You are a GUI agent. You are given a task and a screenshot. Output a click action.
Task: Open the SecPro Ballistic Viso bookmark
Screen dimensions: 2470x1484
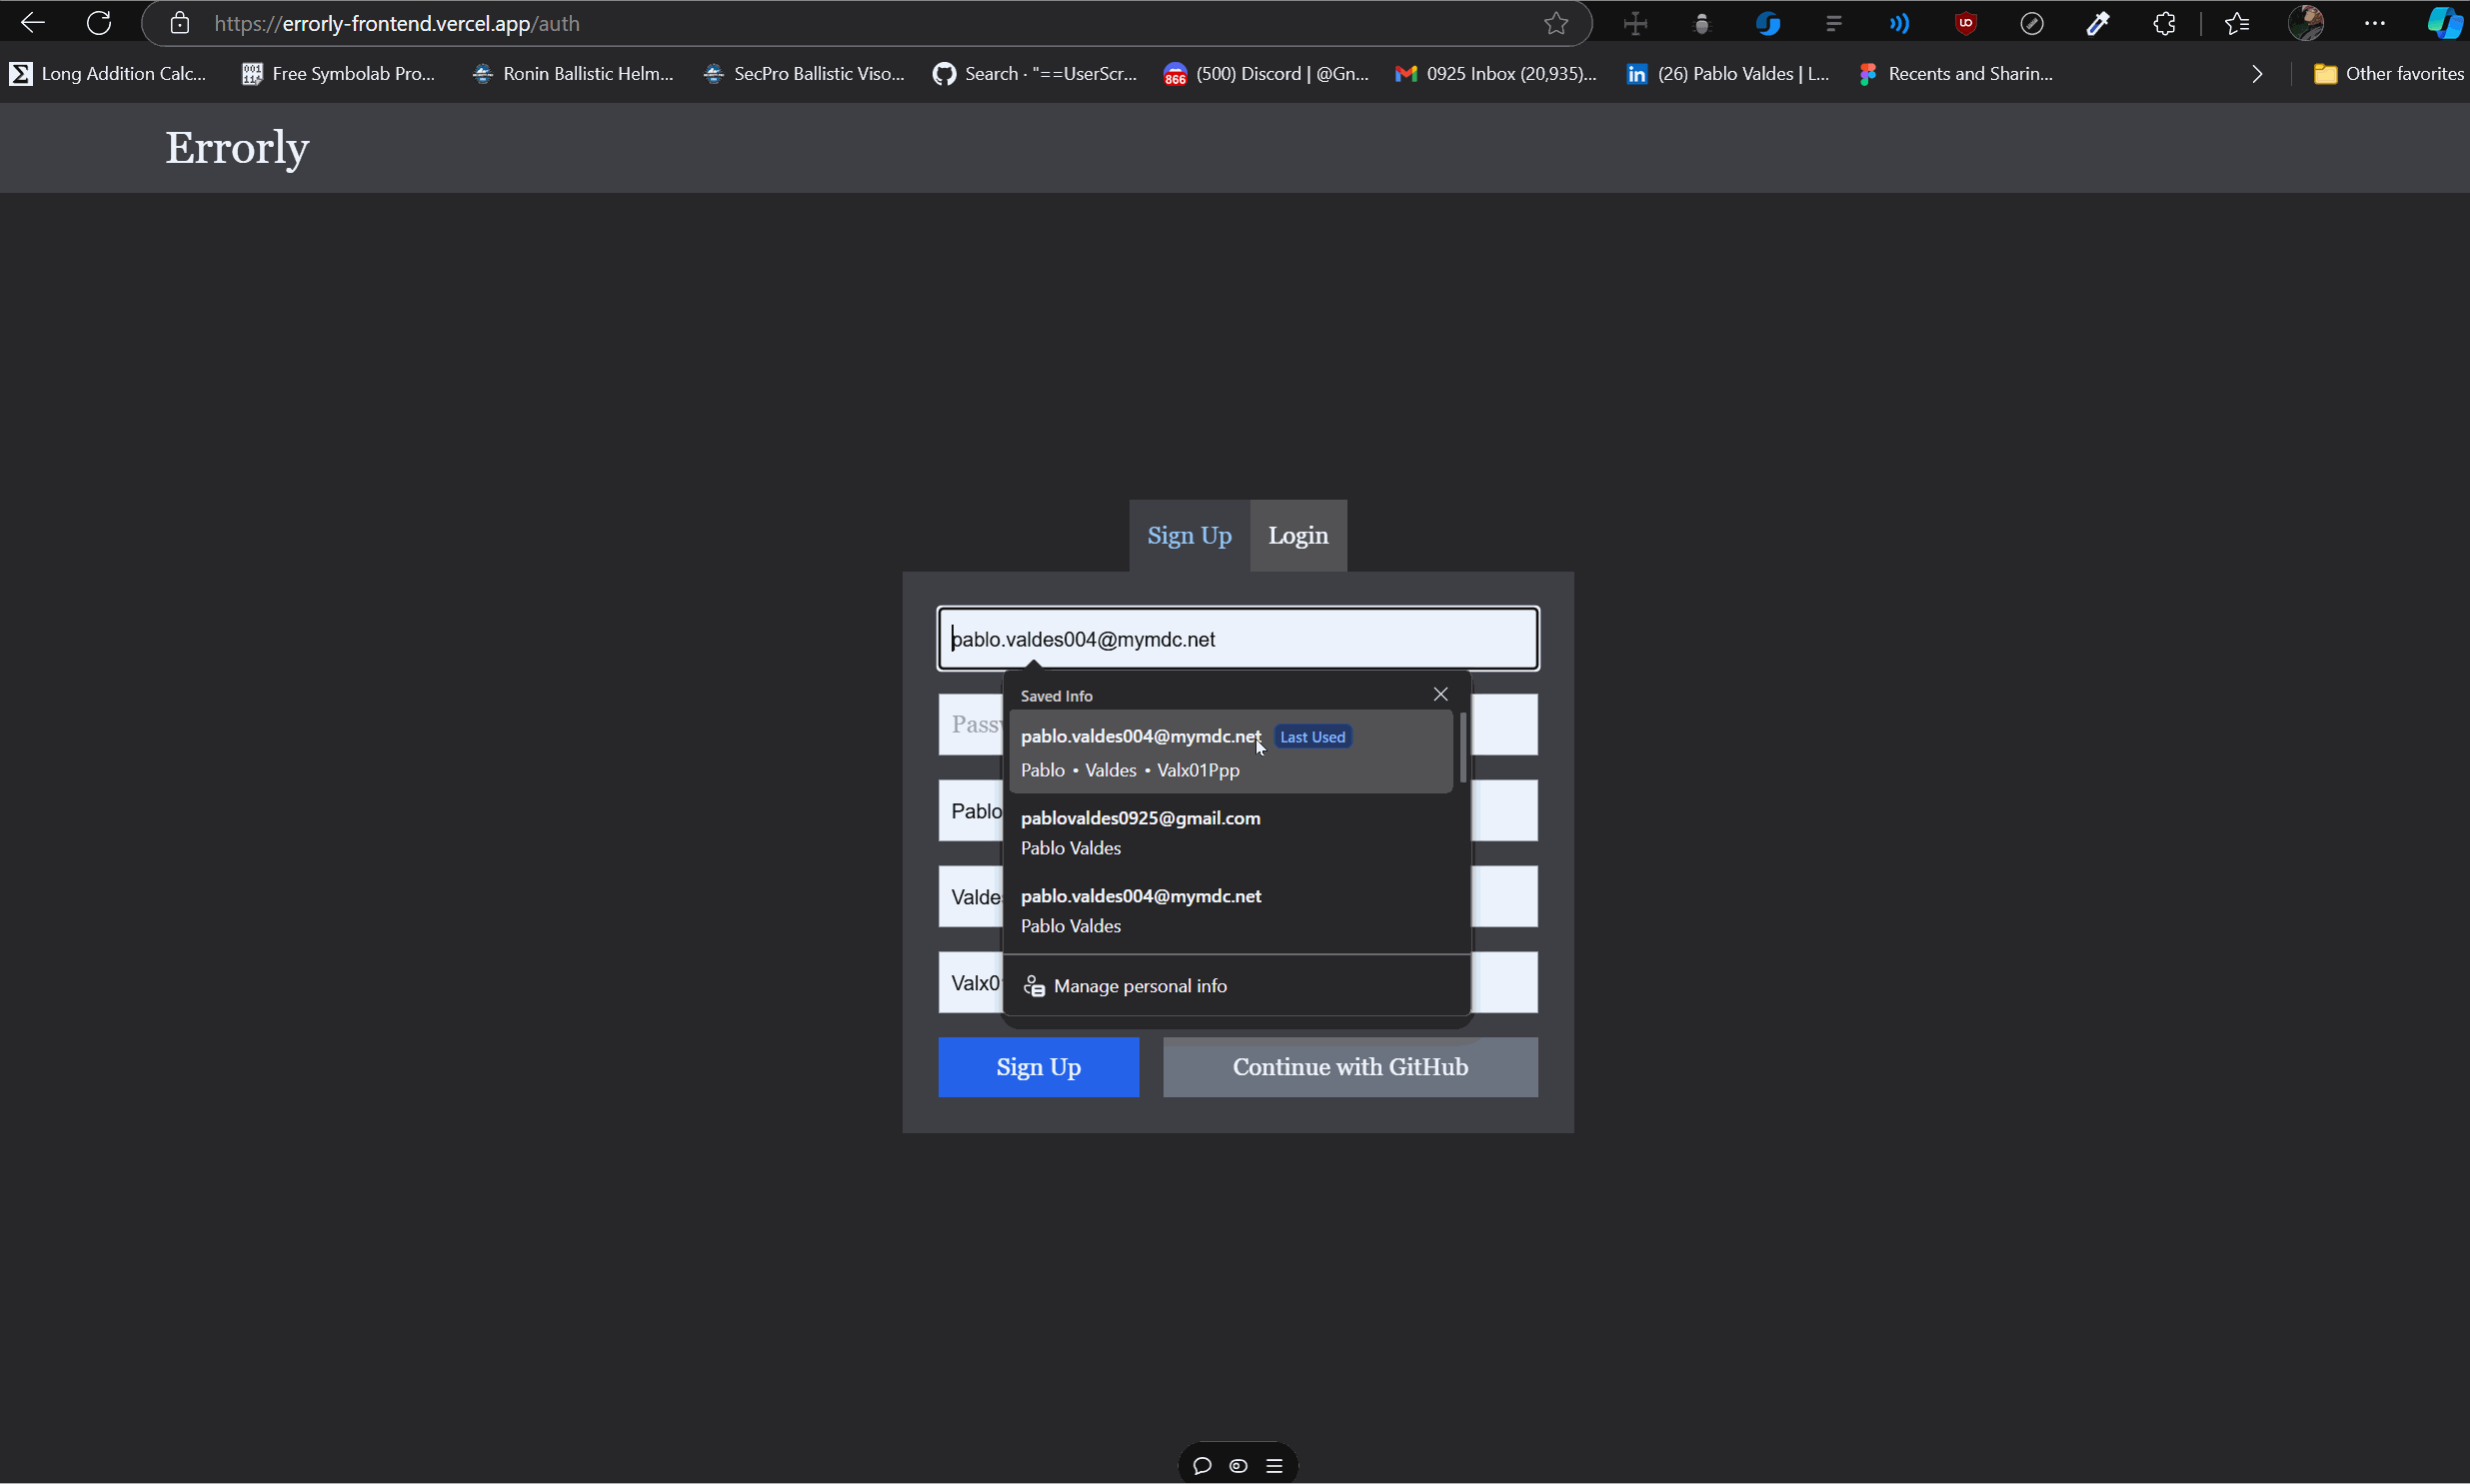click(804, 73)
